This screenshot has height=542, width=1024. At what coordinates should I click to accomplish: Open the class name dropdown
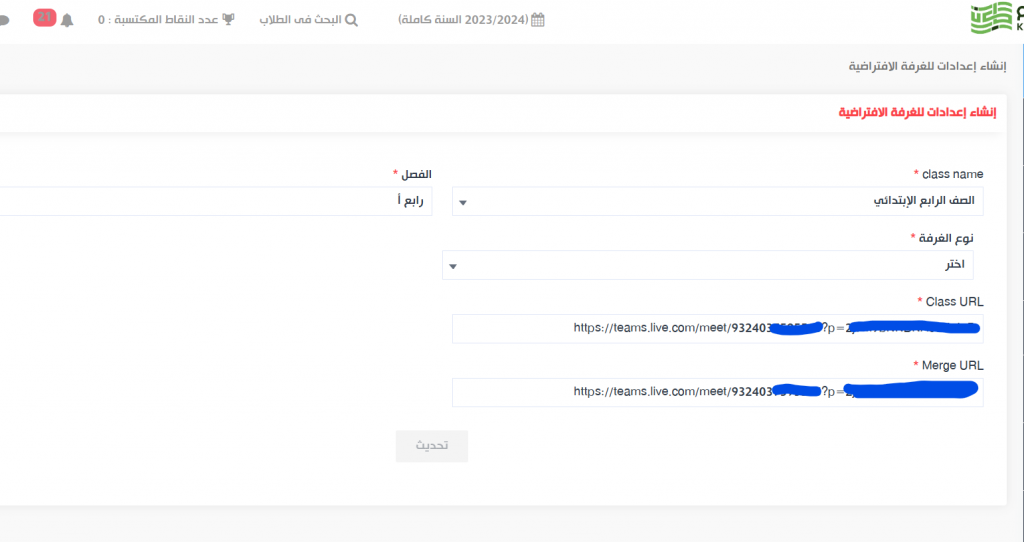718,201
